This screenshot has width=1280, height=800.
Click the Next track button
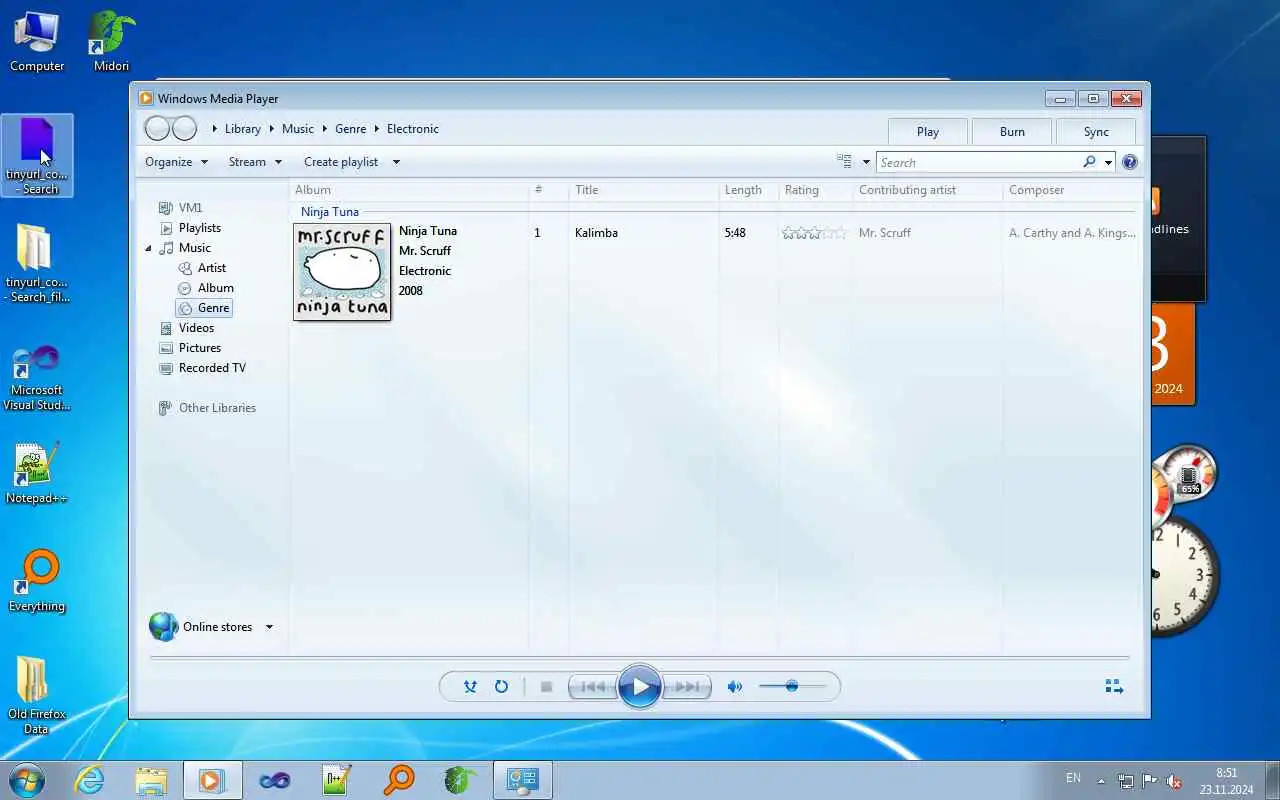click(687, 687)
